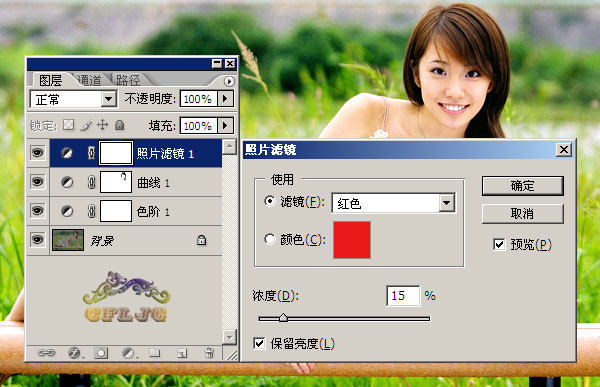
Task: Toggle lock image pixels brush icon
Action: tap(86, 125)
